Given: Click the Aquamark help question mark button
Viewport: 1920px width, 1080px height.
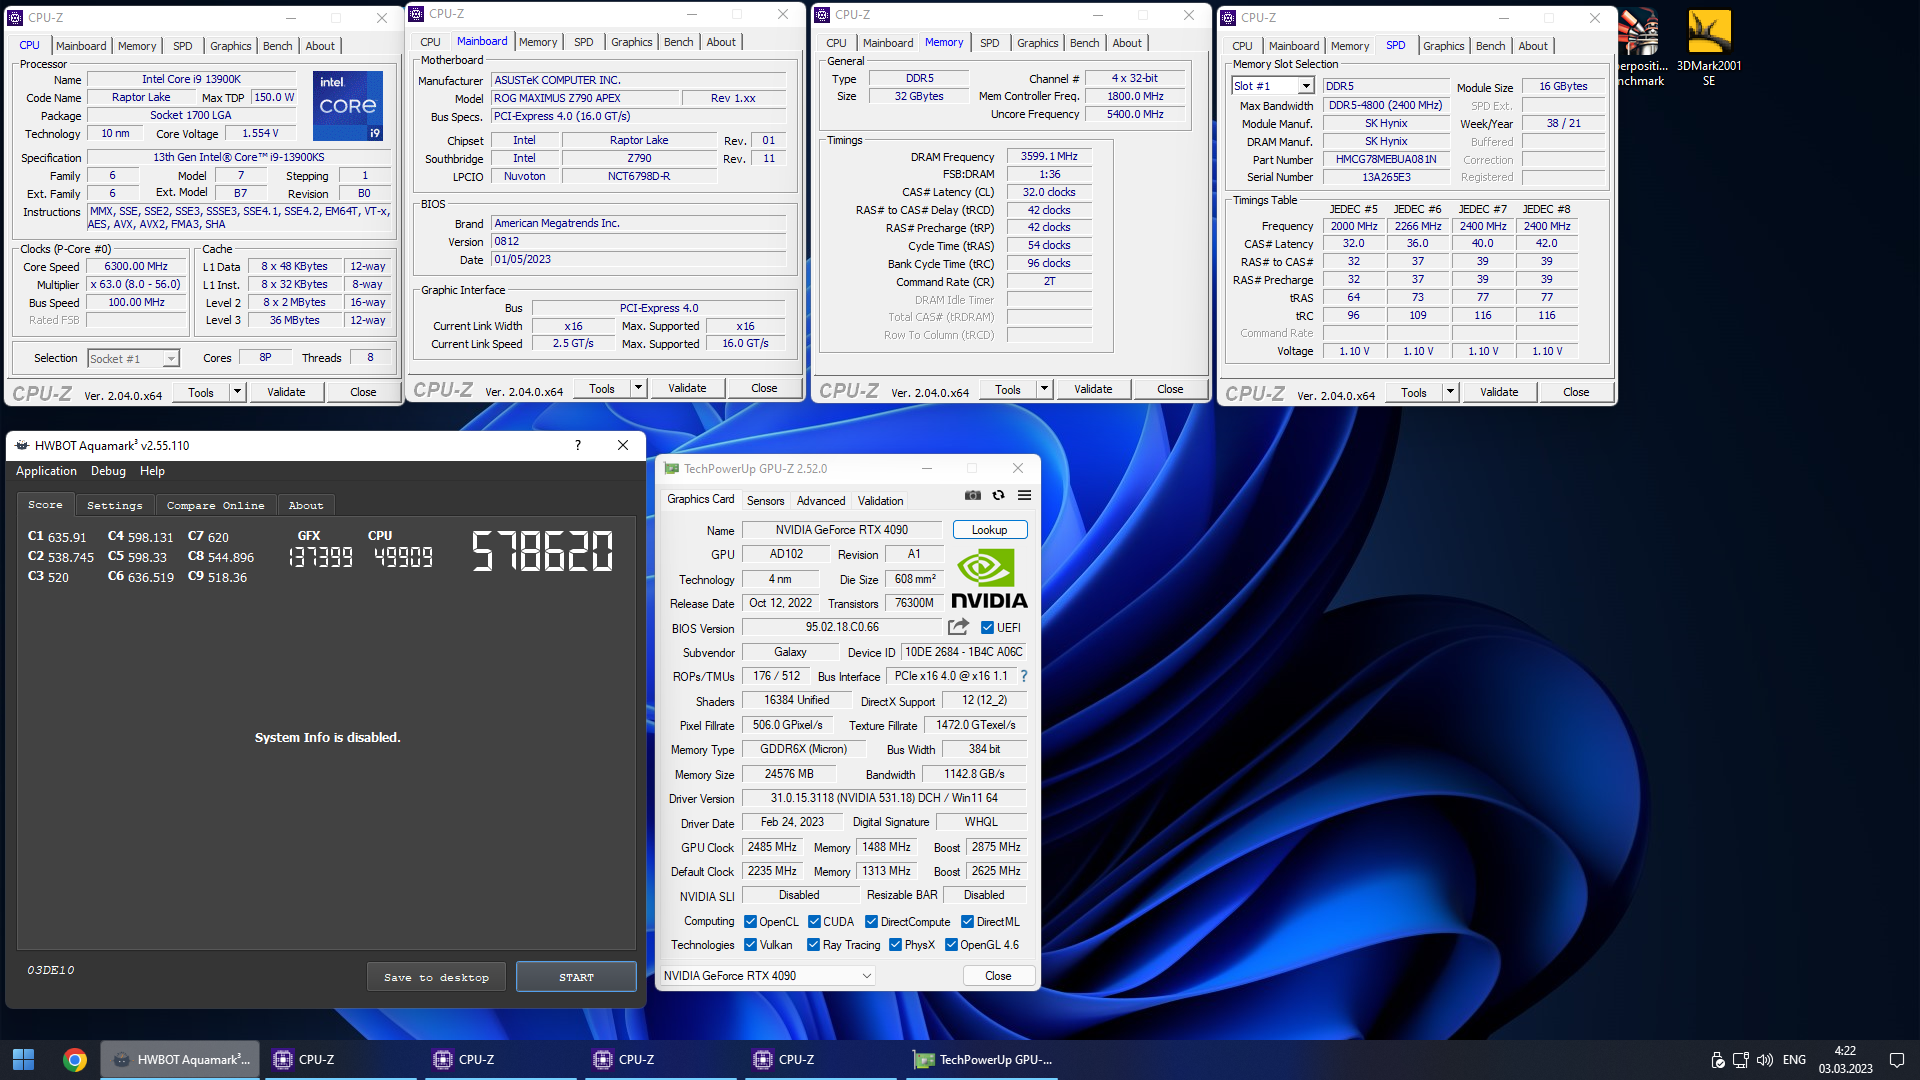Looking at the screenshot, I should click(577, 445).
